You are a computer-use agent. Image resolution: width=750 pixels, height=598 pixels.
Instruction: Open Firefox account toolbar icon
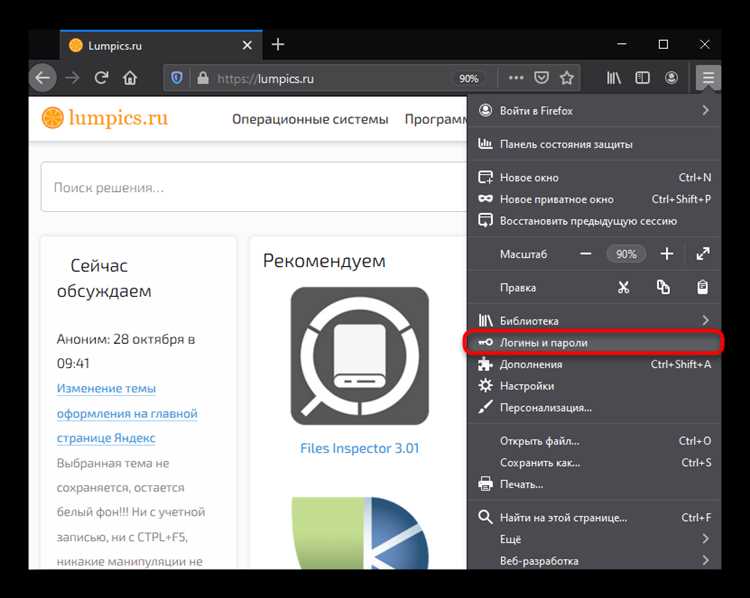point(671,78)
